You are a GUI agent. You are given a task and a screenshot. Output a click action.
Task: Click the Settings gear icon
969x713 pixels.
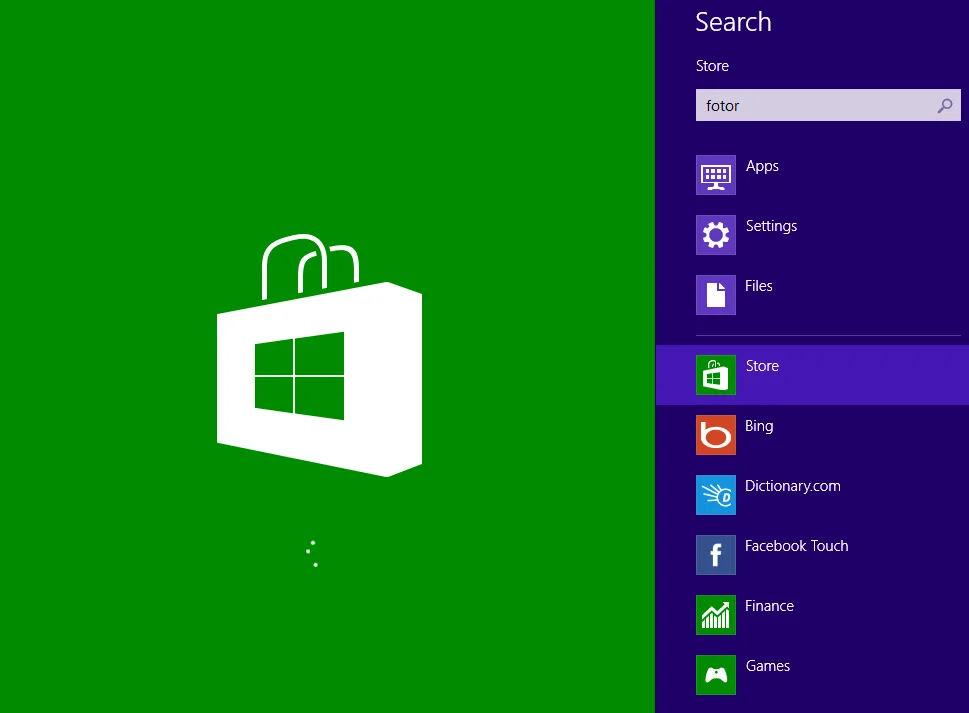[715, 235]
